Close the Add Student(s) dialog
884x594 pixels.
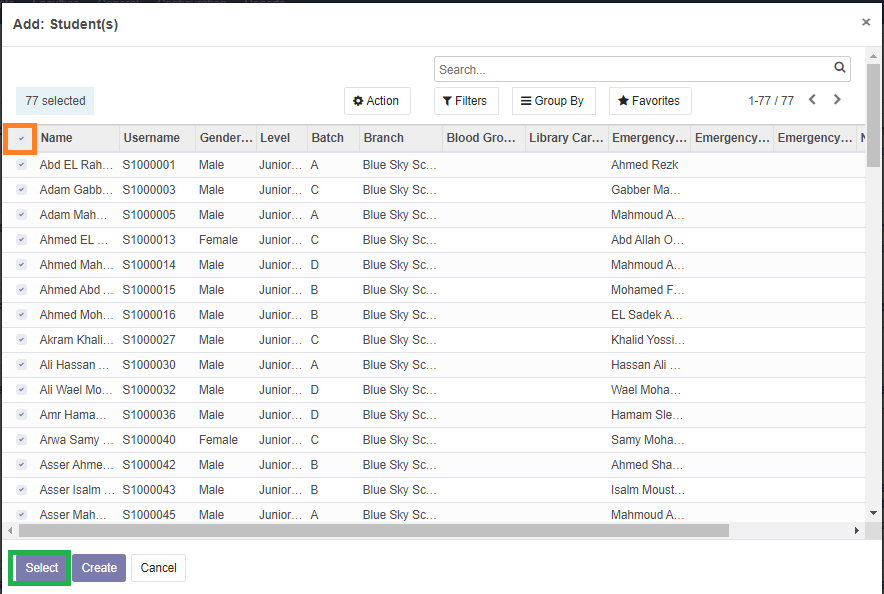866,22
